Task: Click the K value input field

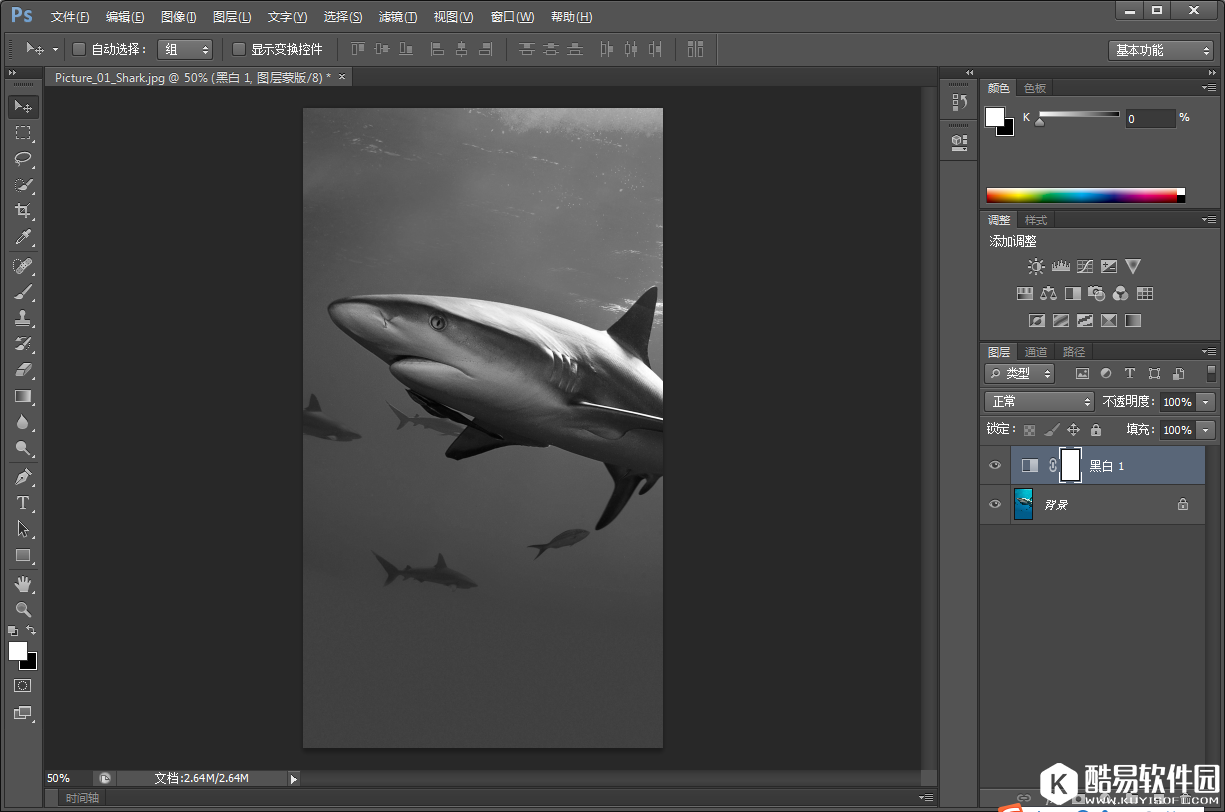Action: (1149, 119)
